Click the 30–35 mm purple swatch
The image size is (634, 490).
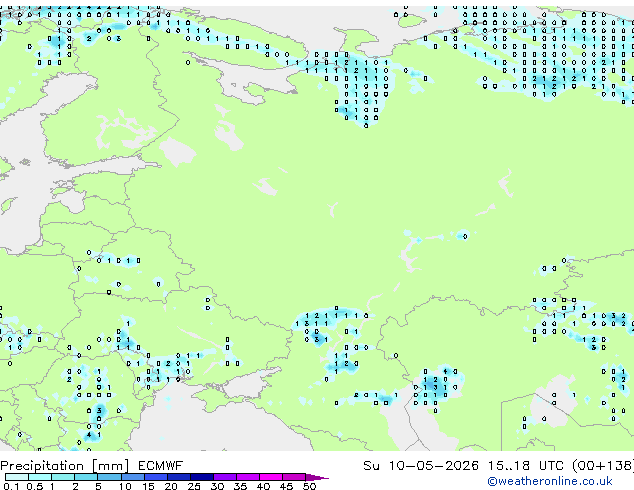click(x=225, y=477)
